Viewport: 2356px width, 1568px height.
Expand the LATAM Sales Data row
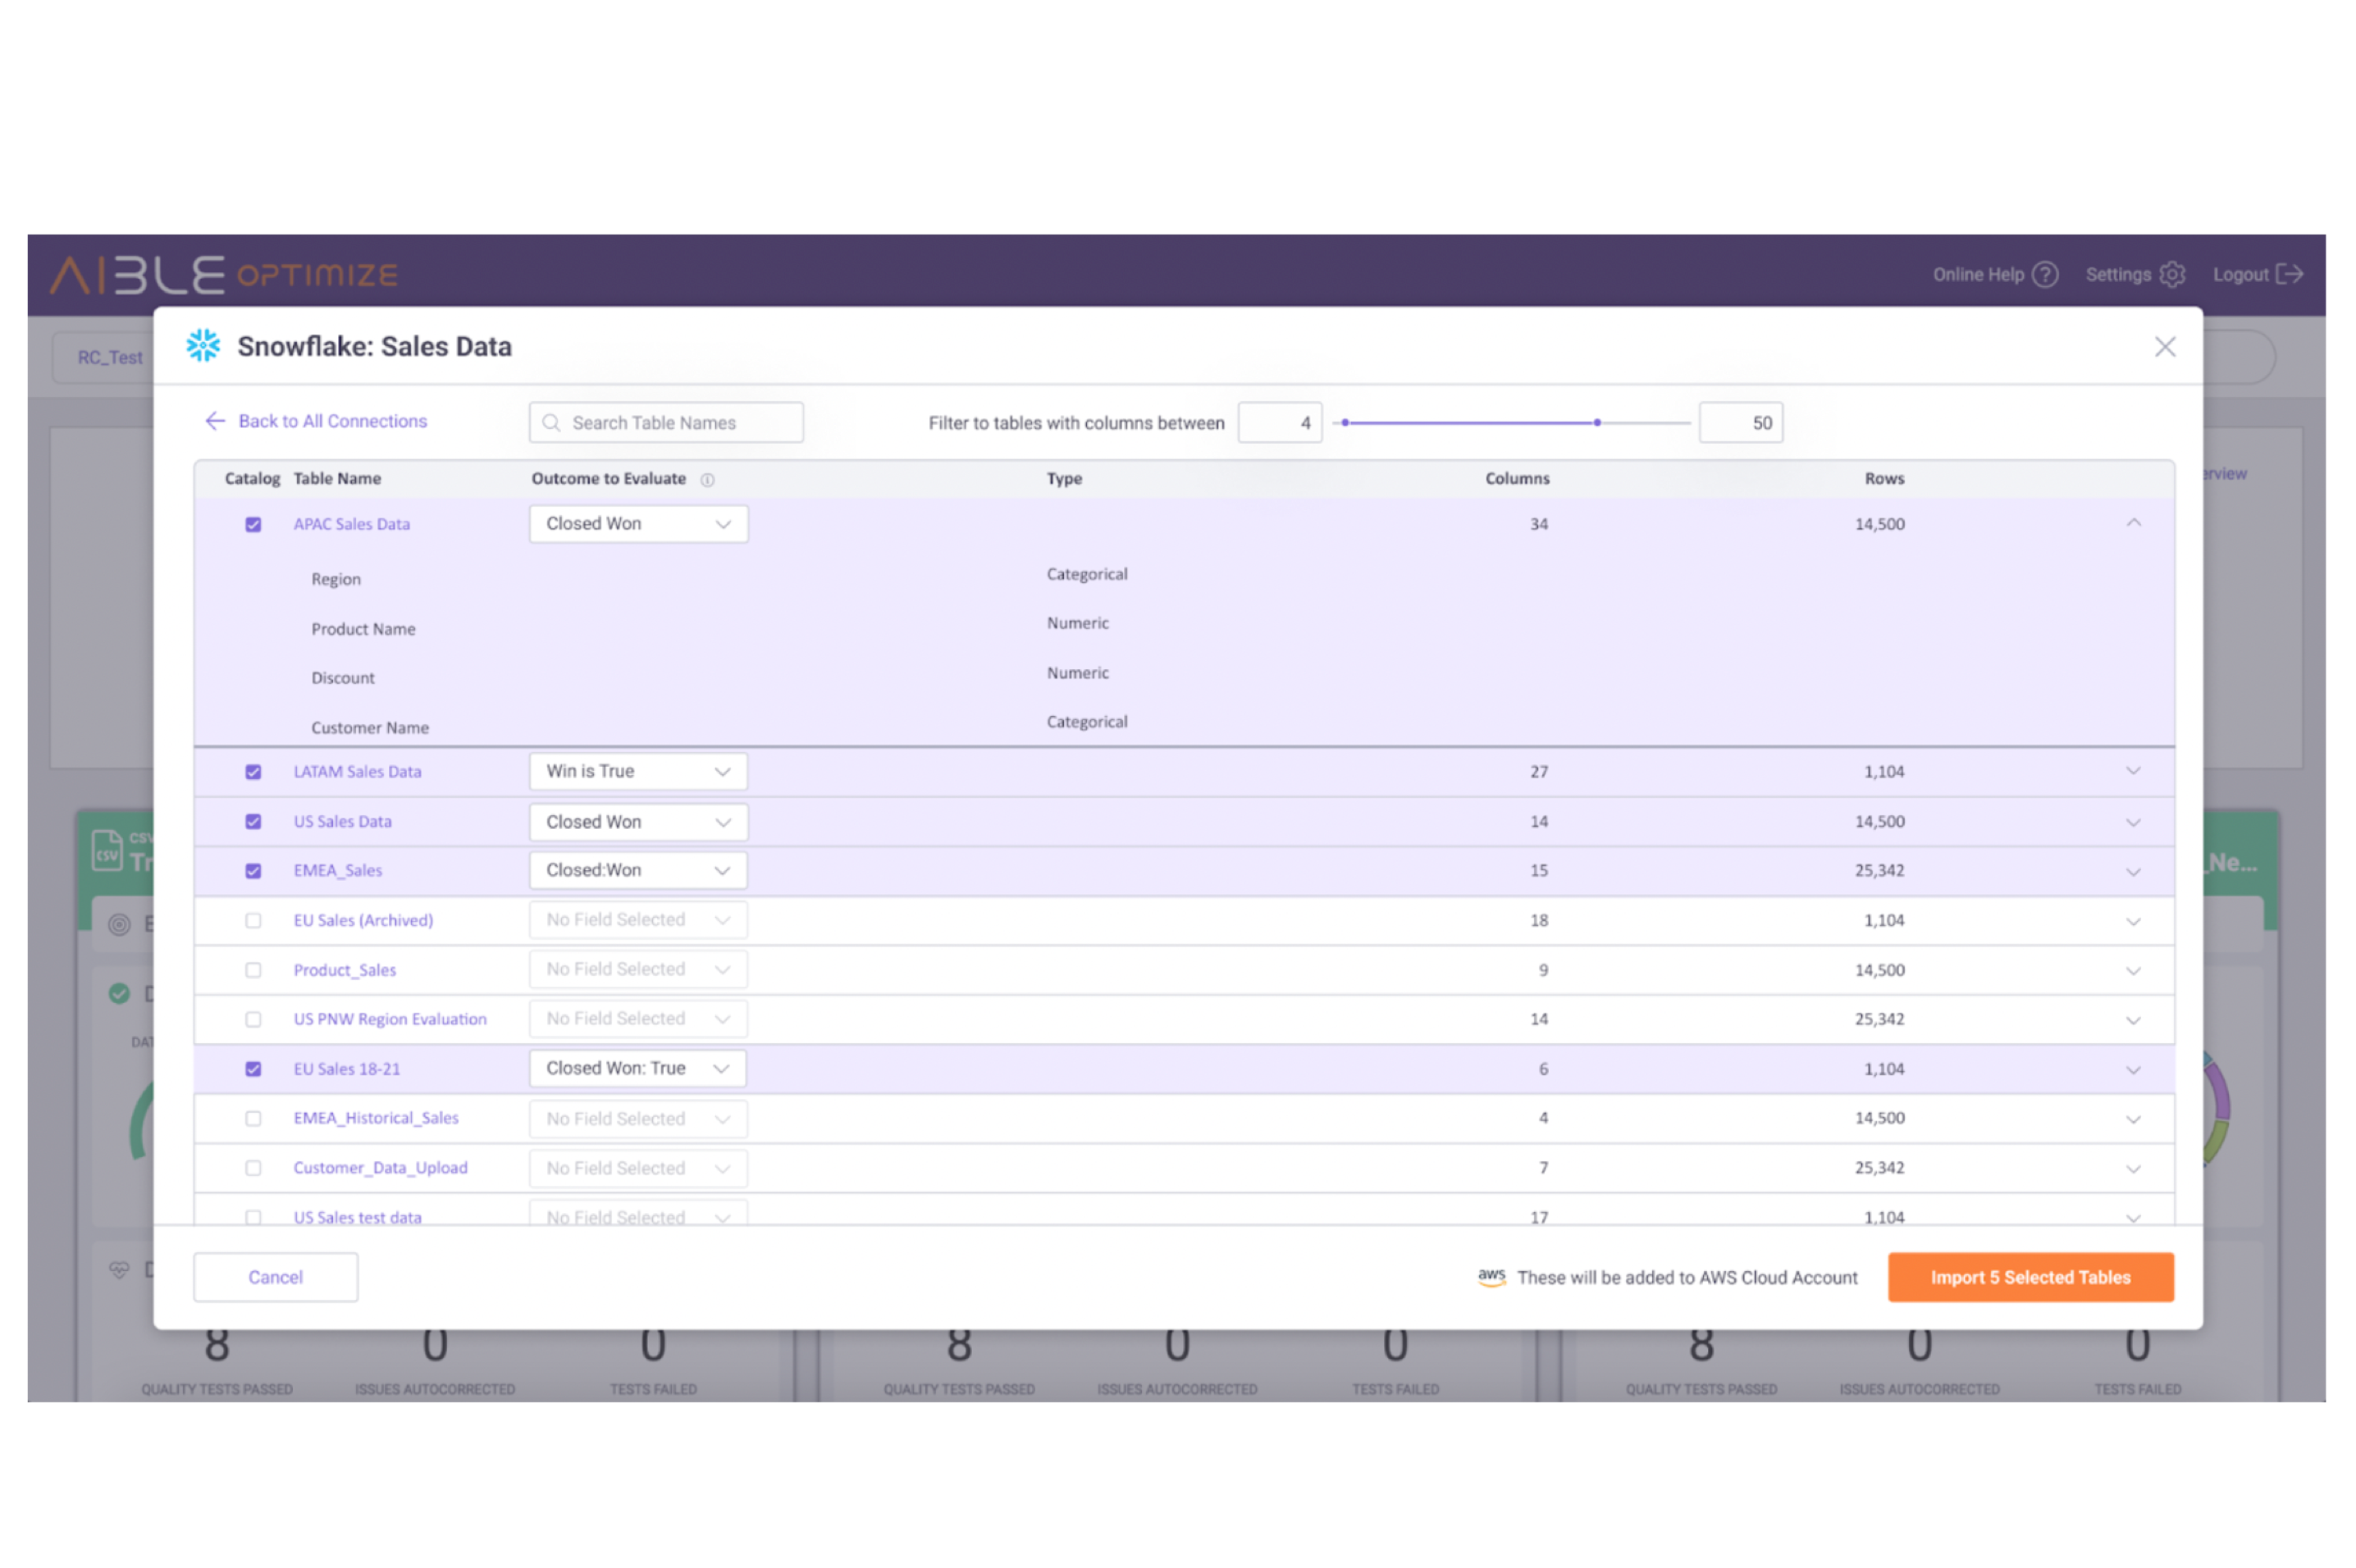2133,771
